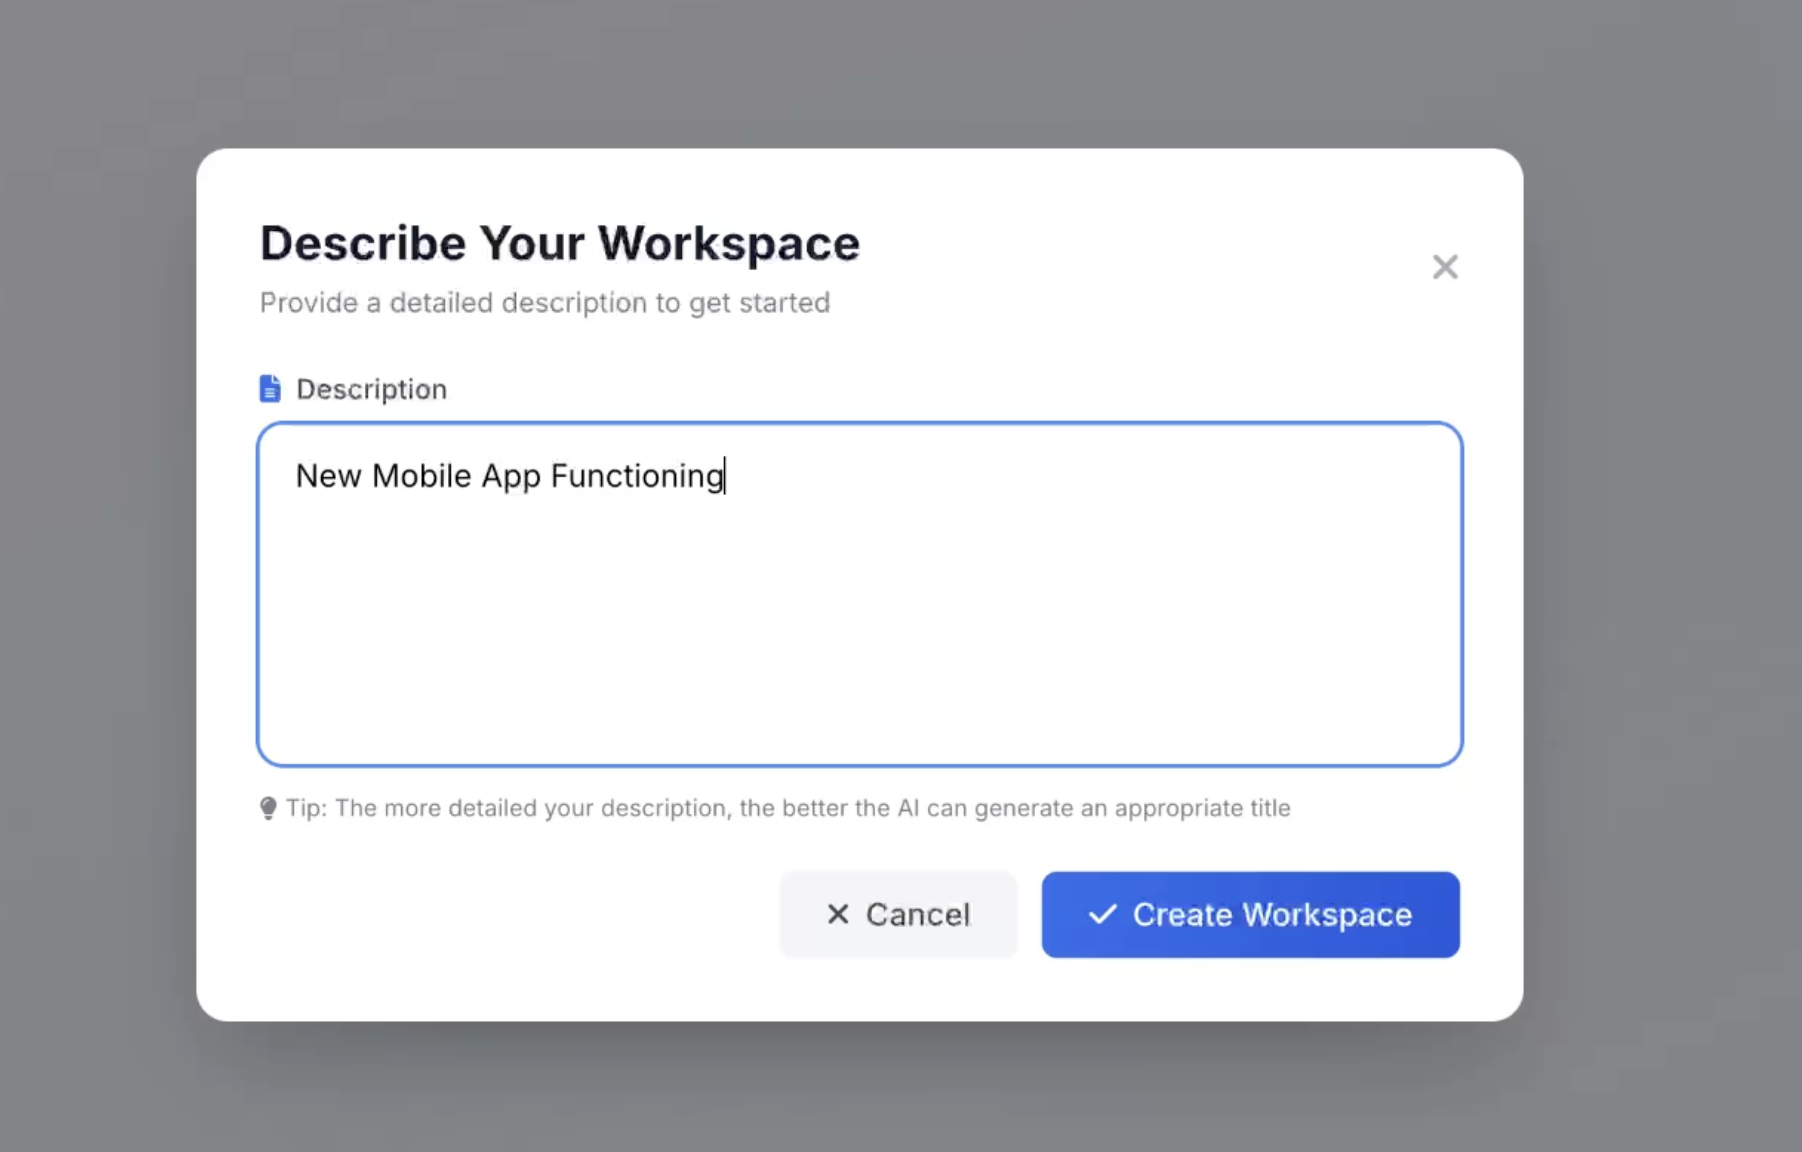Cancel workspace creation
This screenshot has height=1152, width=1802.
tap(898, 914)
